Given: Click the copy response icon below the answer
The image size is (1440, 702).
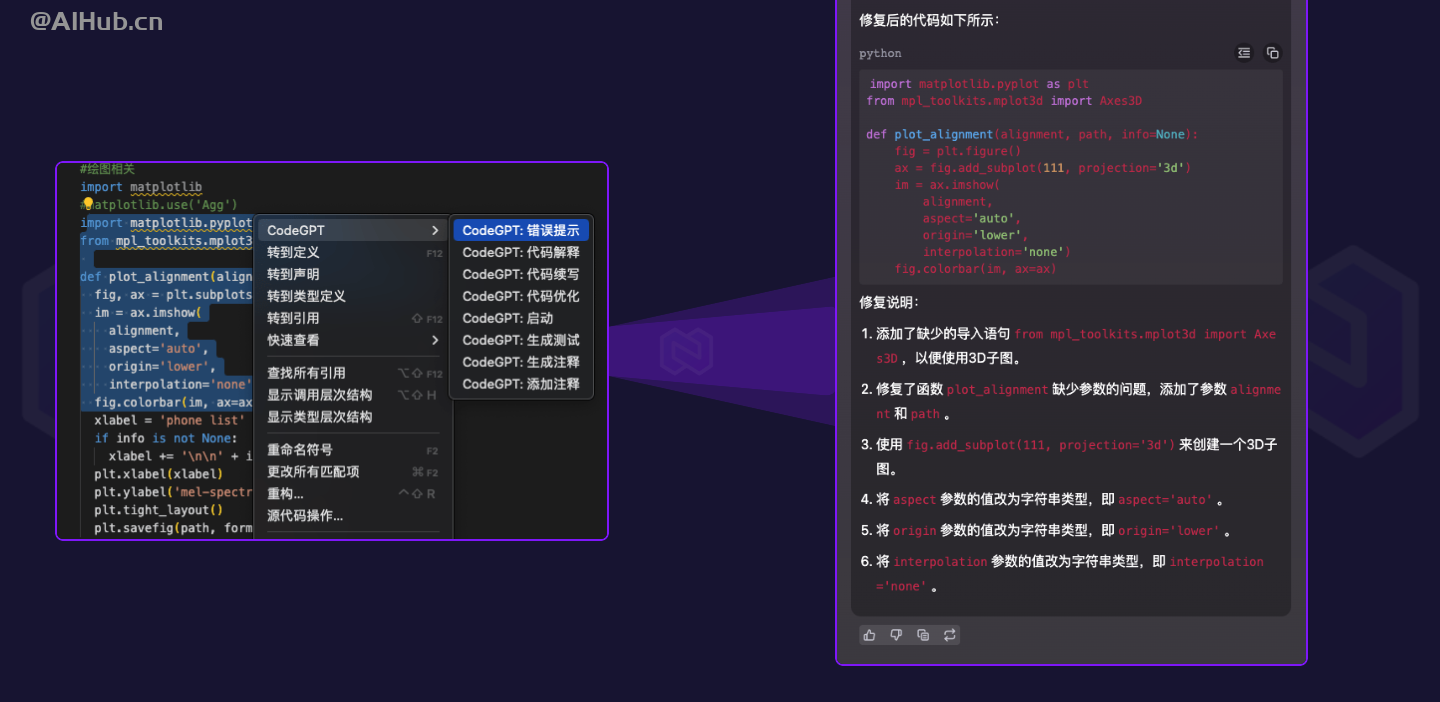Looking at the screenshot, I should (x=923, y=634).
